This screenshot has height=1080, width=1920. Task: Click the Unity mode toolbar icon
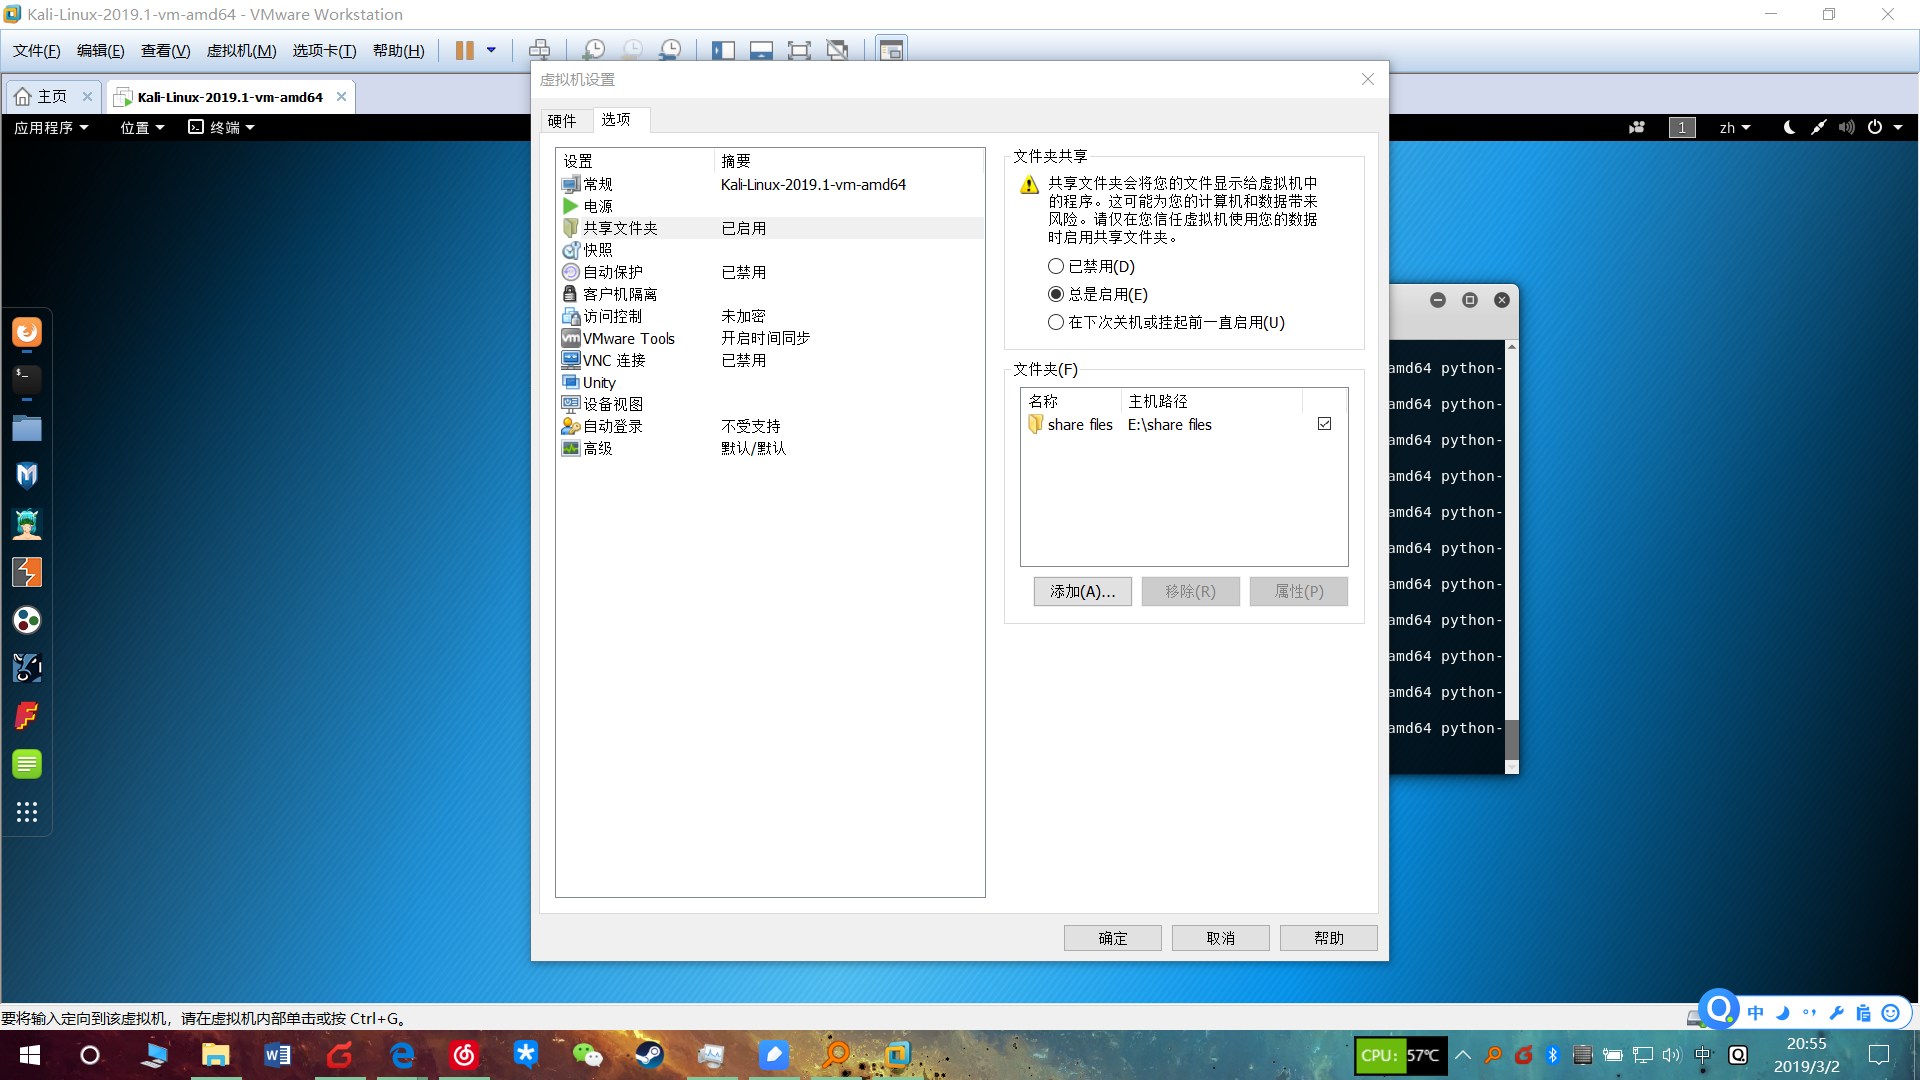pos(837,50)
